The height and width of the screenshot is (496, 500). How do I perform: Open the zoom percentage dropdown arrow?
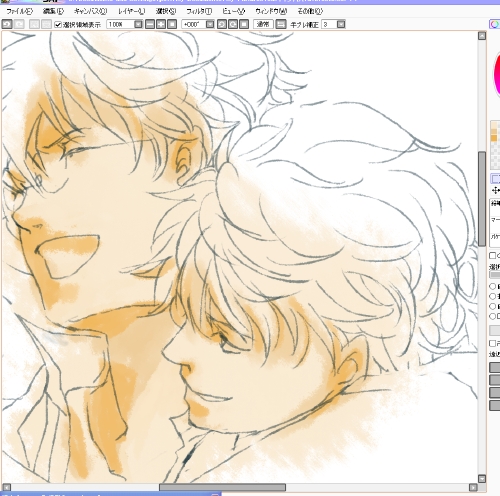(x=138, y=24)
